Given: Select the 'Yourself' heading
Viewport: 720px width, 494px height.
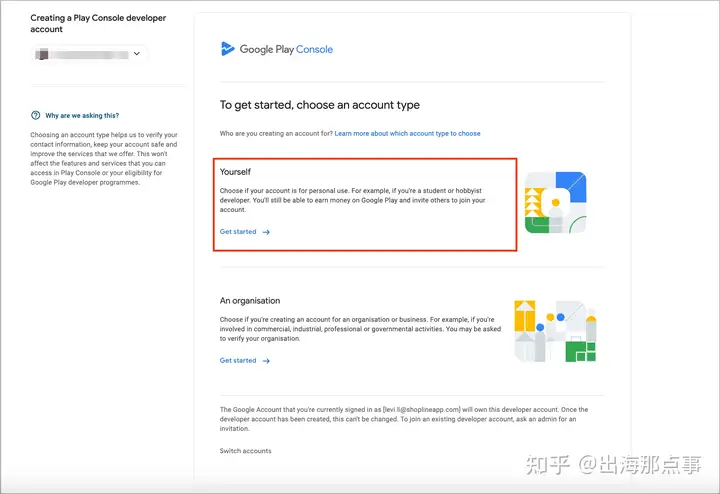Looking at the screenshot, I should 235,172.
